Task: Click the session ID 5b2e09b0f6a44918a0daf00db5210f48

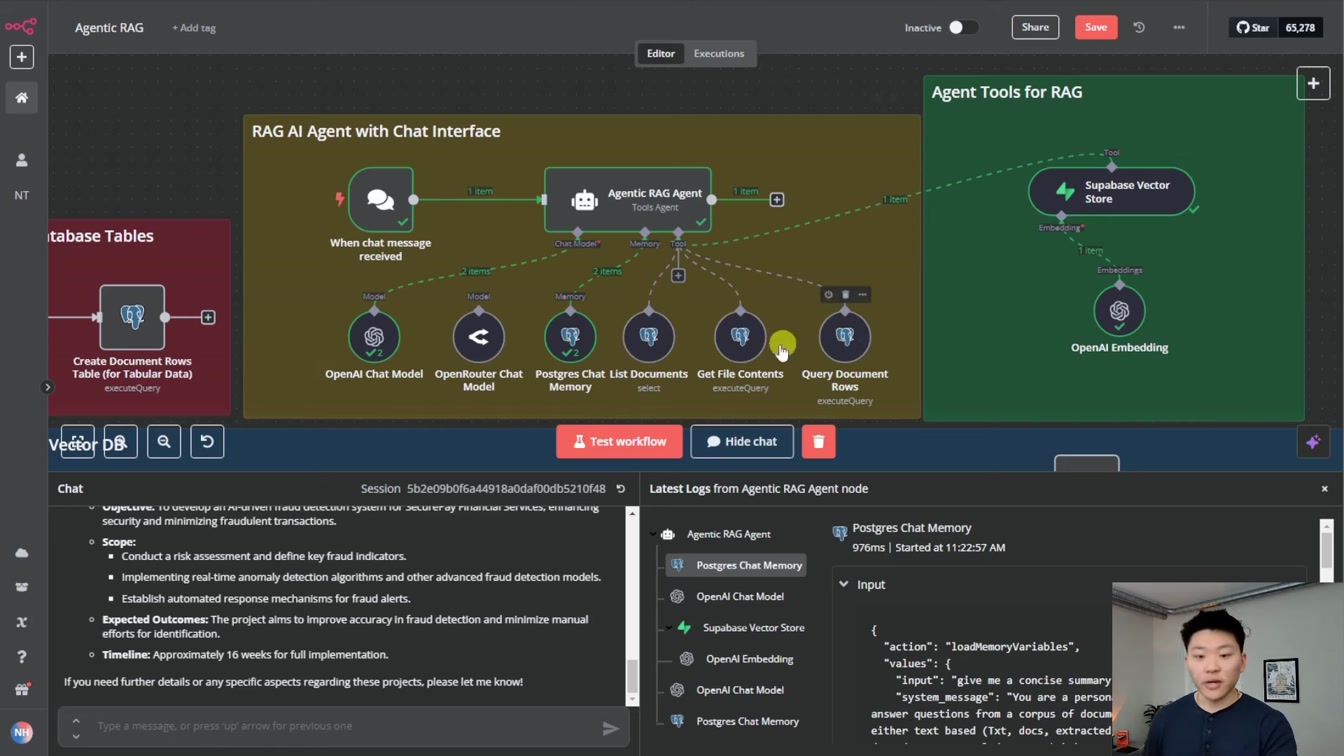Action: click(x=506, y=489)
